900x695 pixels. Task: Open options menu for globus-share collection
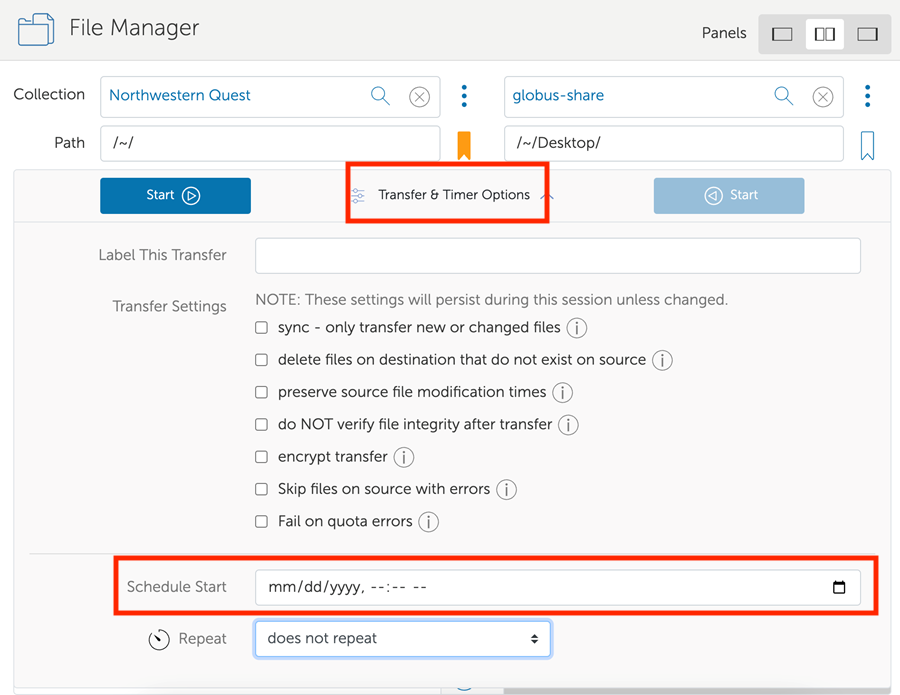867,96
